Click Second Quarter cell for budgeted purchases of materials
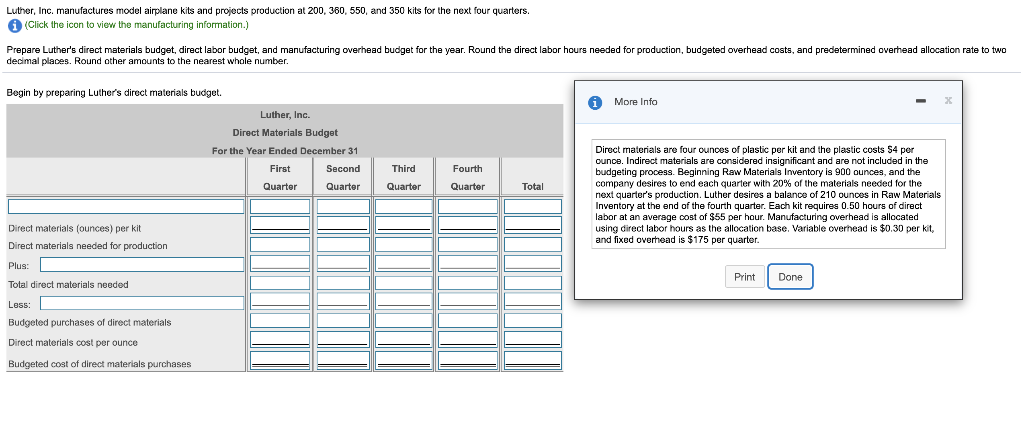The height and width of the screenshot is (422, 1024). click(x=343, y=321)
